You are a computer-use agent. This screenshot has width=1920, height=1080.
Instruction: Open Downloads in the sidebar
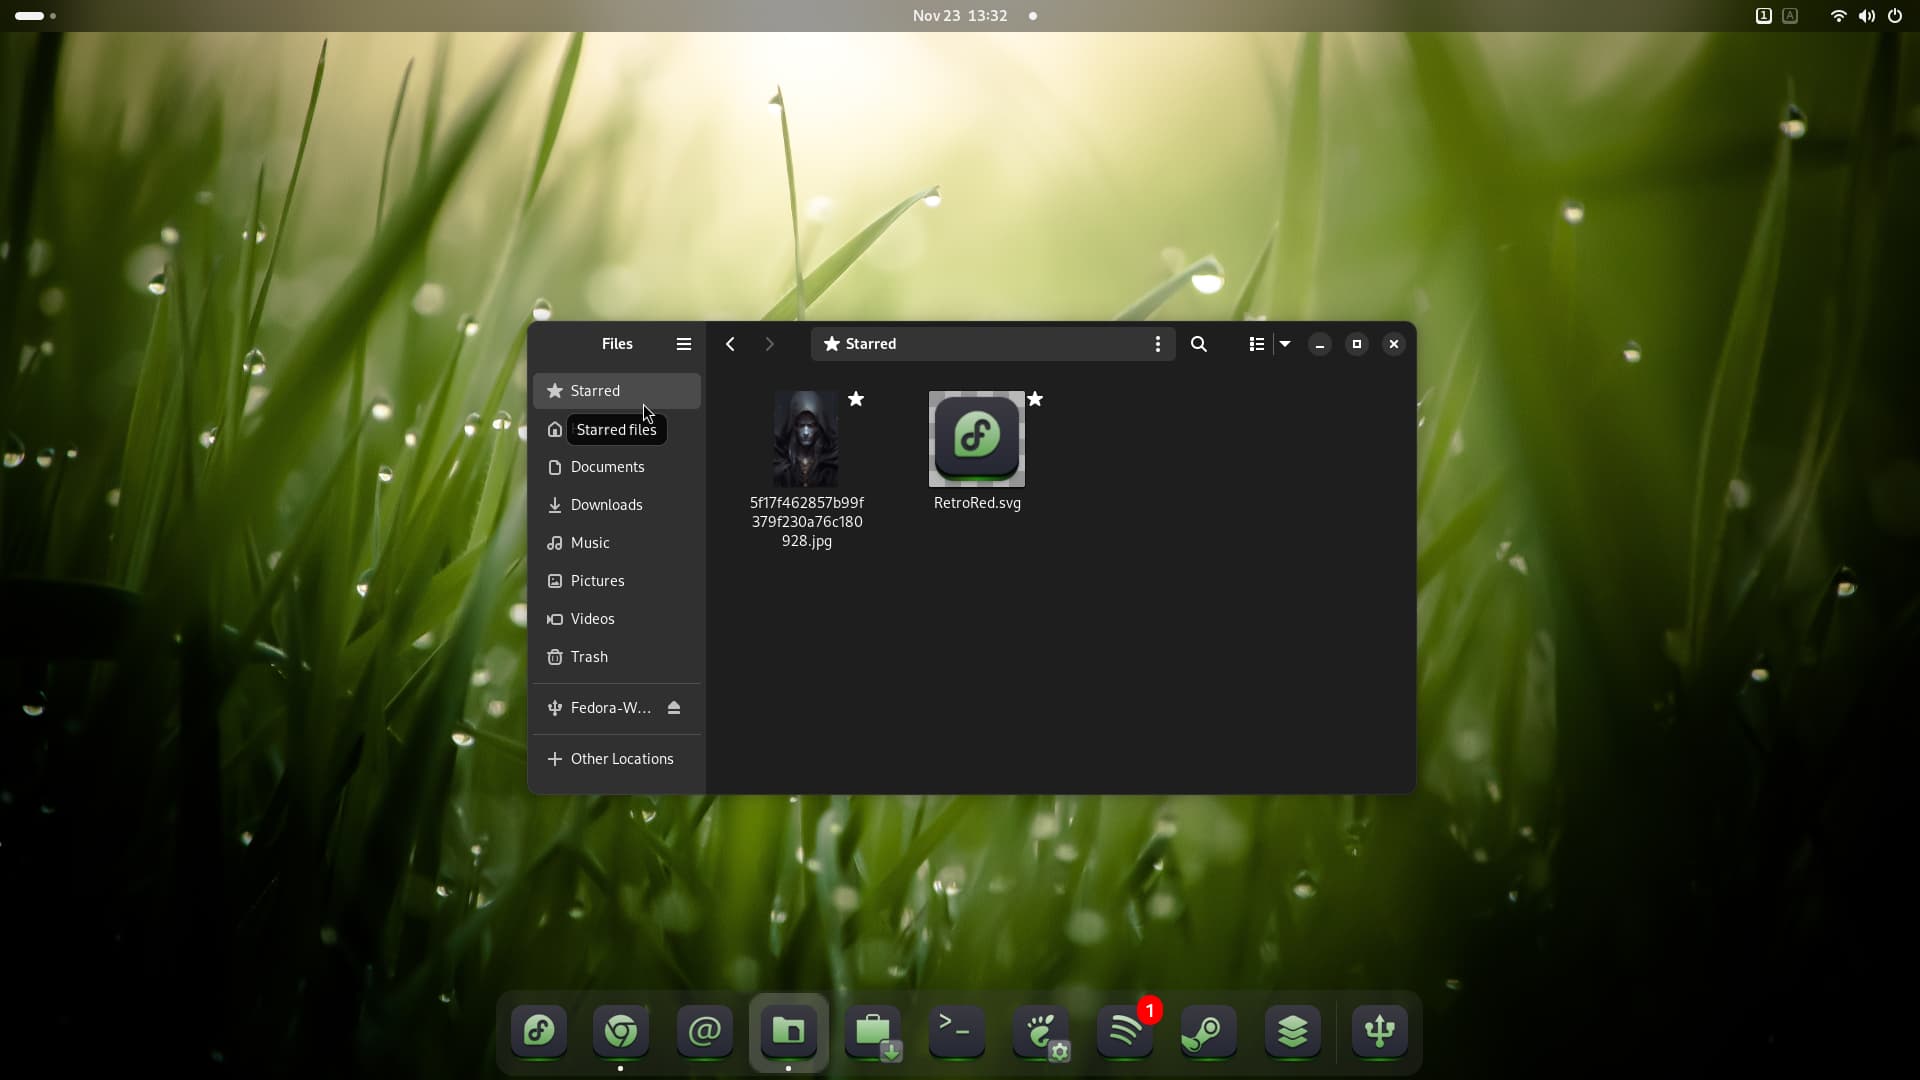pos(617,505)
